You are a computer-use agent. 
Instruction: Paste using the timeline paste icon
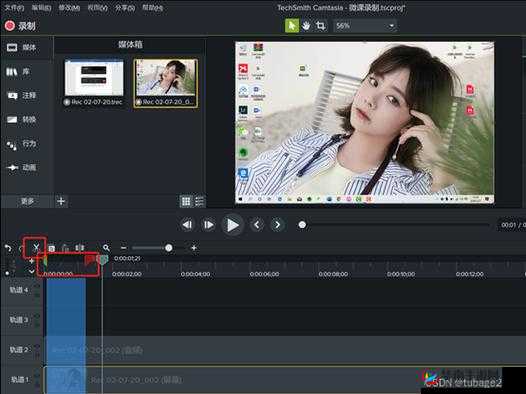pyautogui.click(x=66, y=248)
